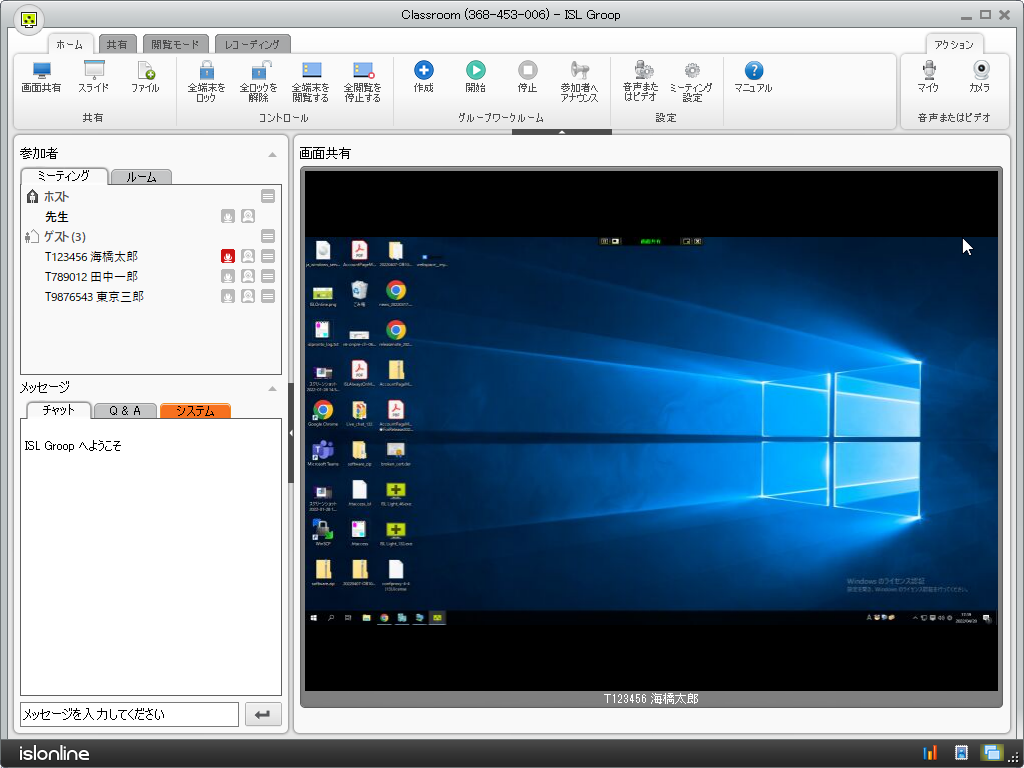Click the メッセージを入力してください input field
Screen dimensions: 1024x768
coord(129,715)
